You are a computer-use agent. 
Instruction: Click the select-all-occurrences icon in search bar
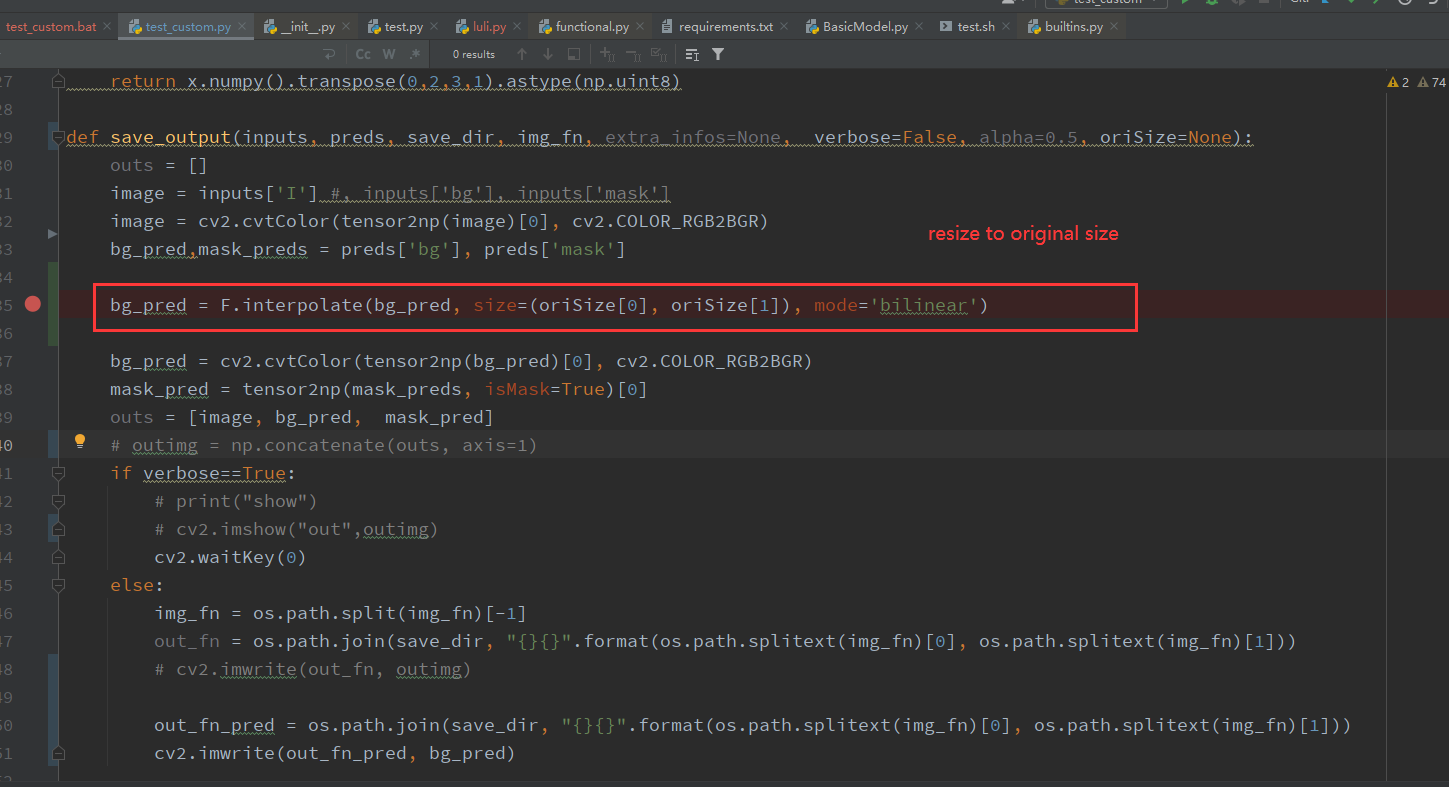[659, 54]
